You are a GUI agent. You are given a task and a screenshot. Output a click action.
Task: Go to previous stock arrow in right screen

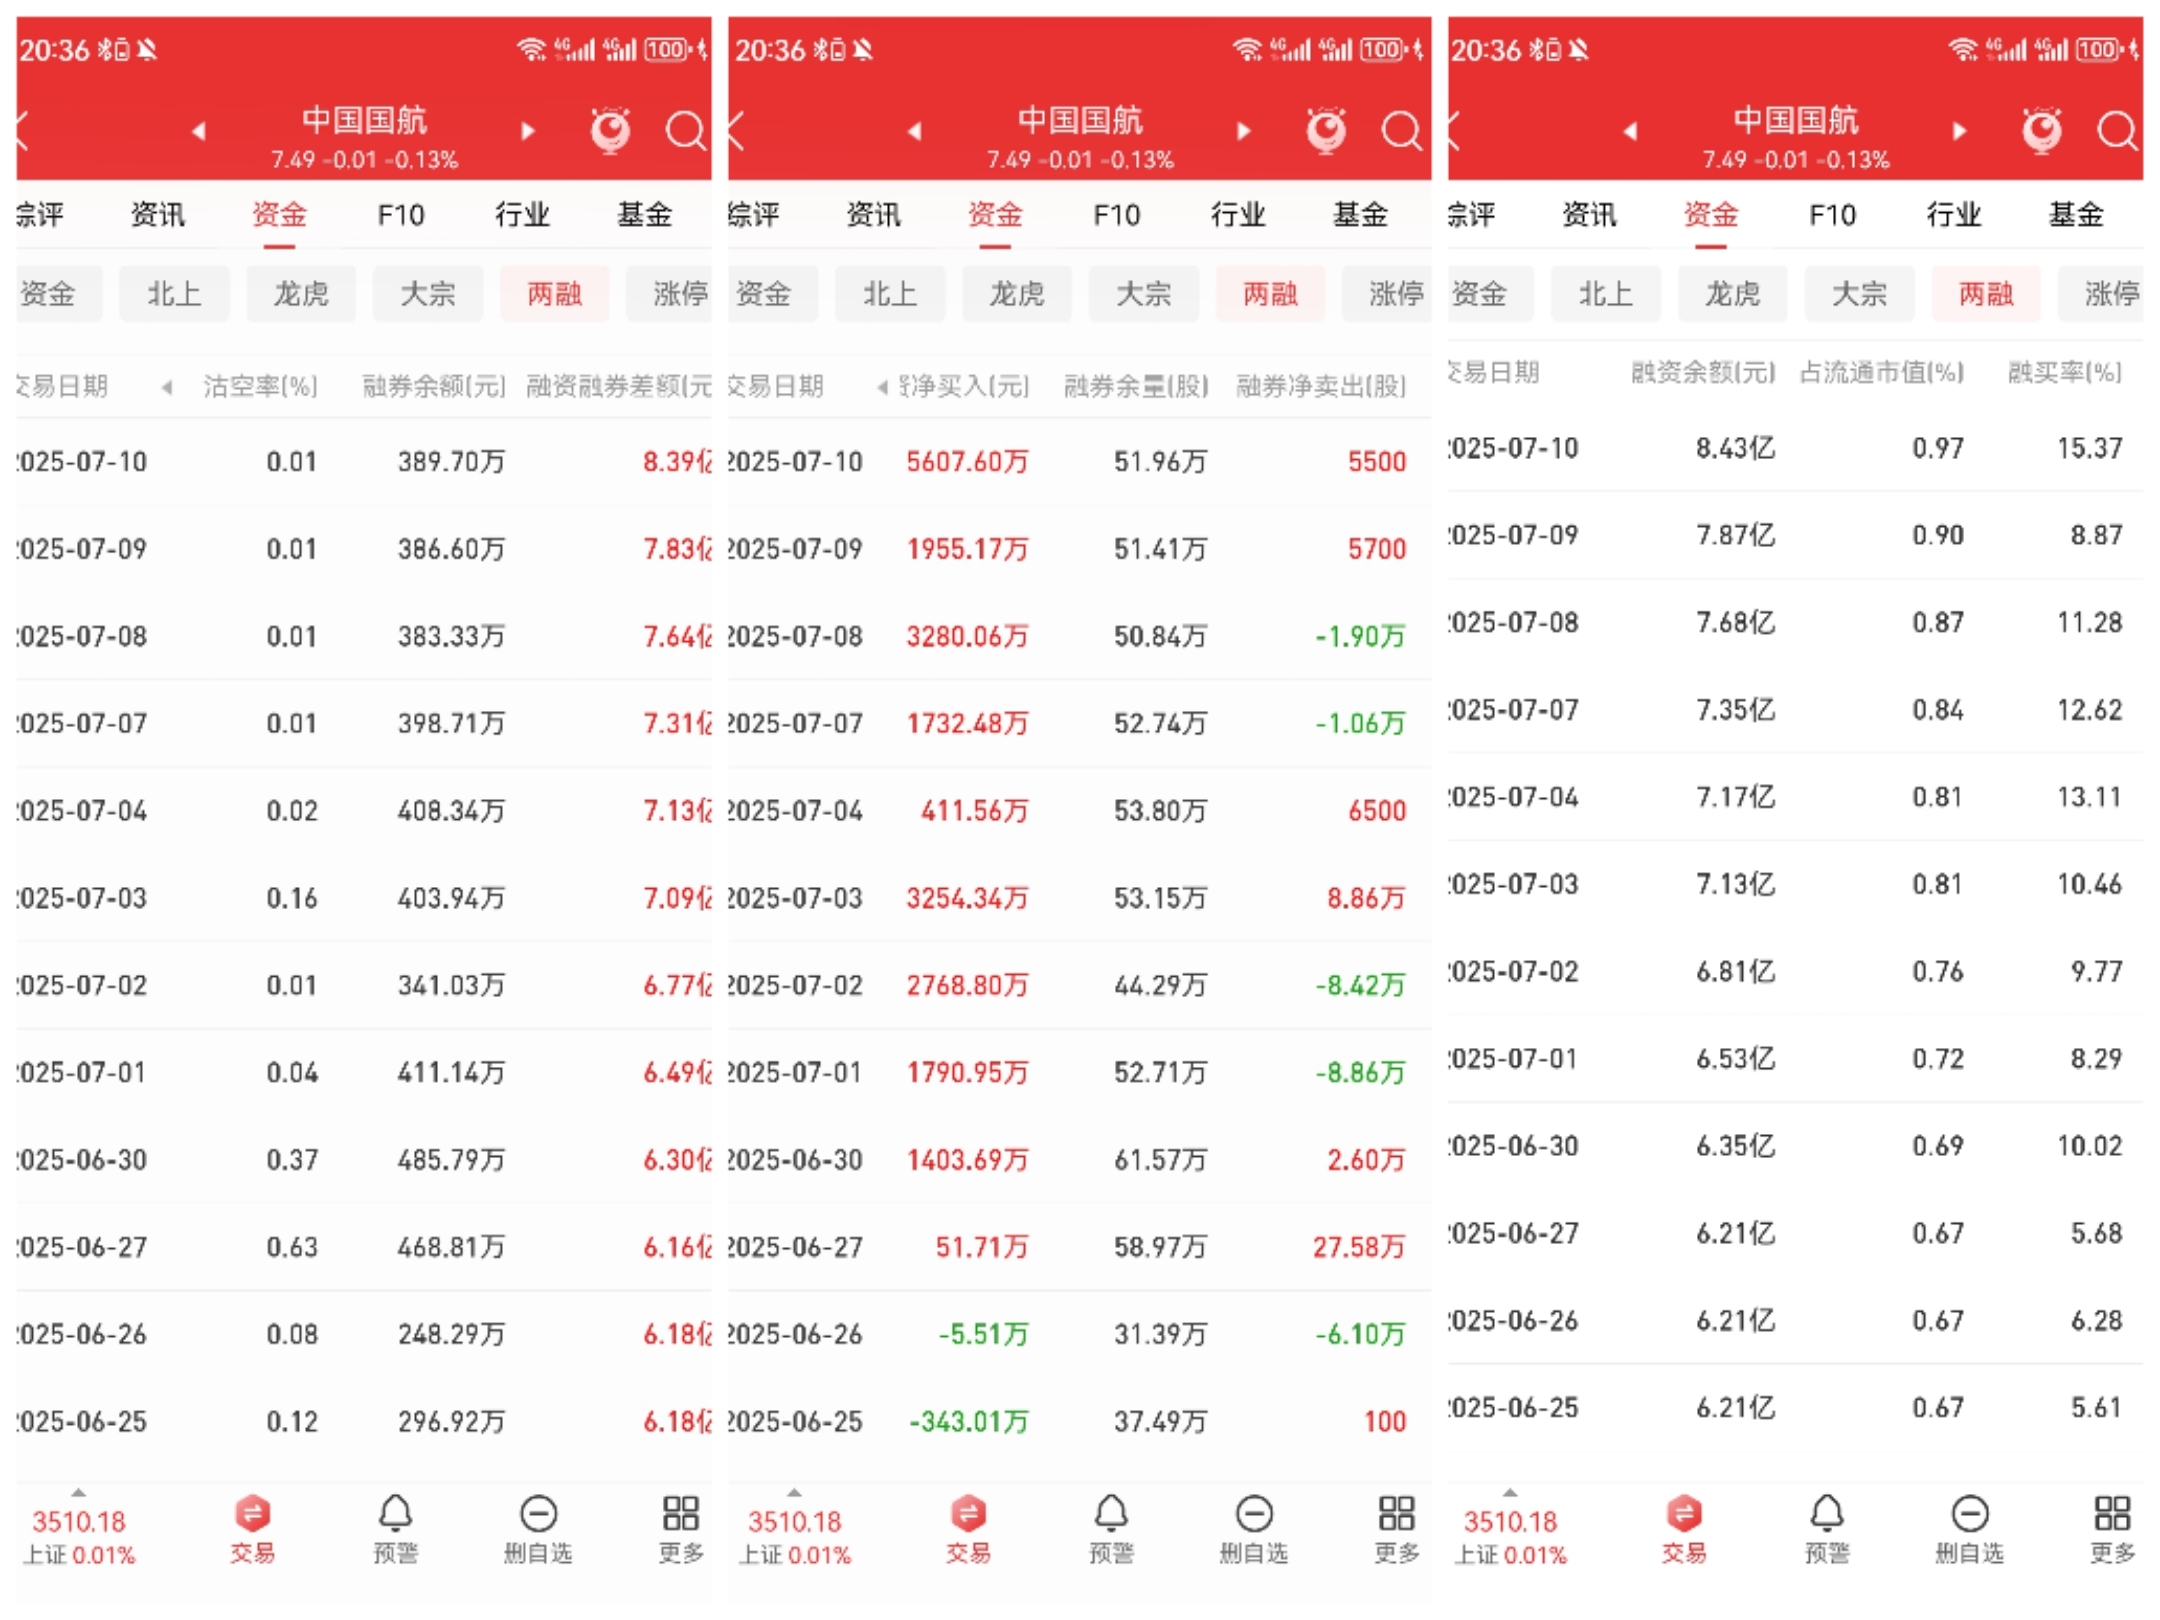tap(1631, 131)
